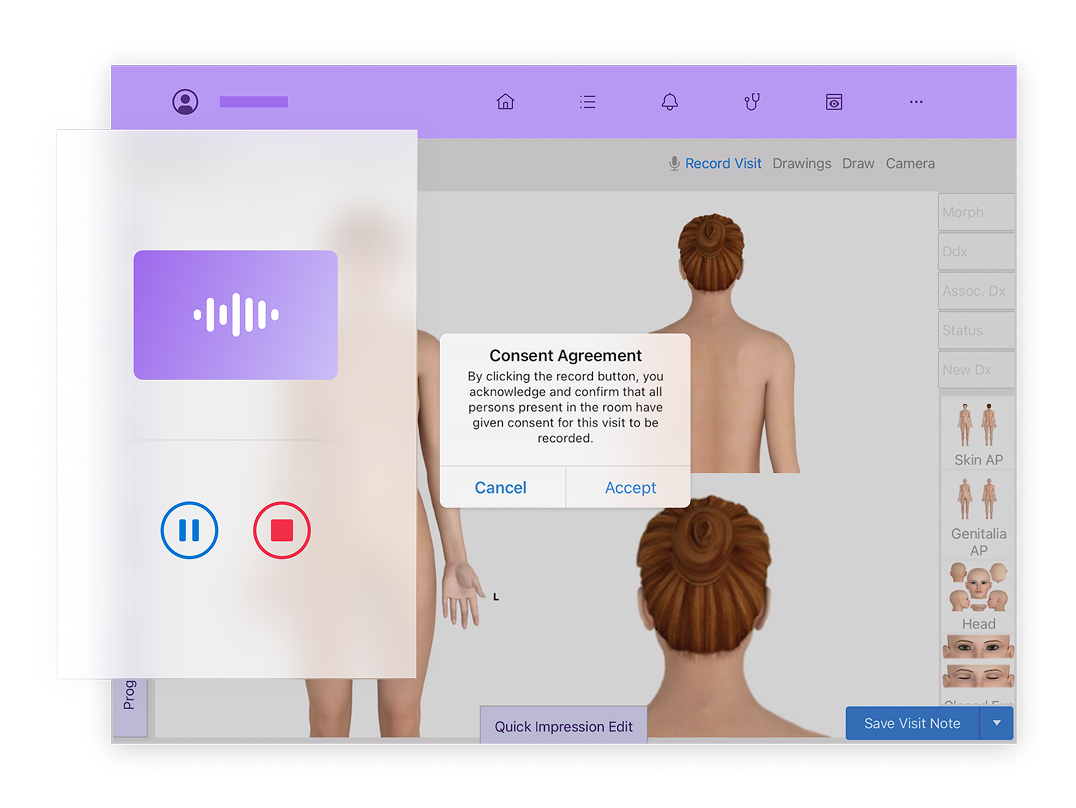Stop the visit recording
This screenshot has width=1076, height=808.
tap(281, 530)
